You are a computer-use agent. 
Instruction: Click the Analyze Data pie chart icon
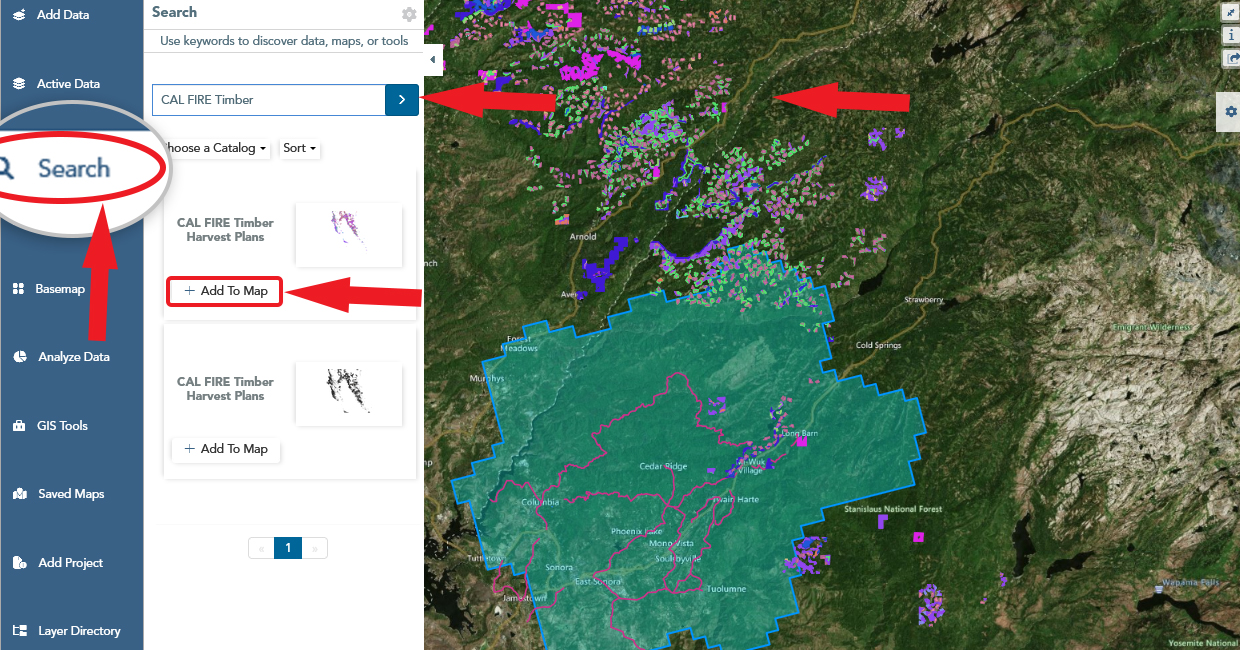(x=19, y=357)
